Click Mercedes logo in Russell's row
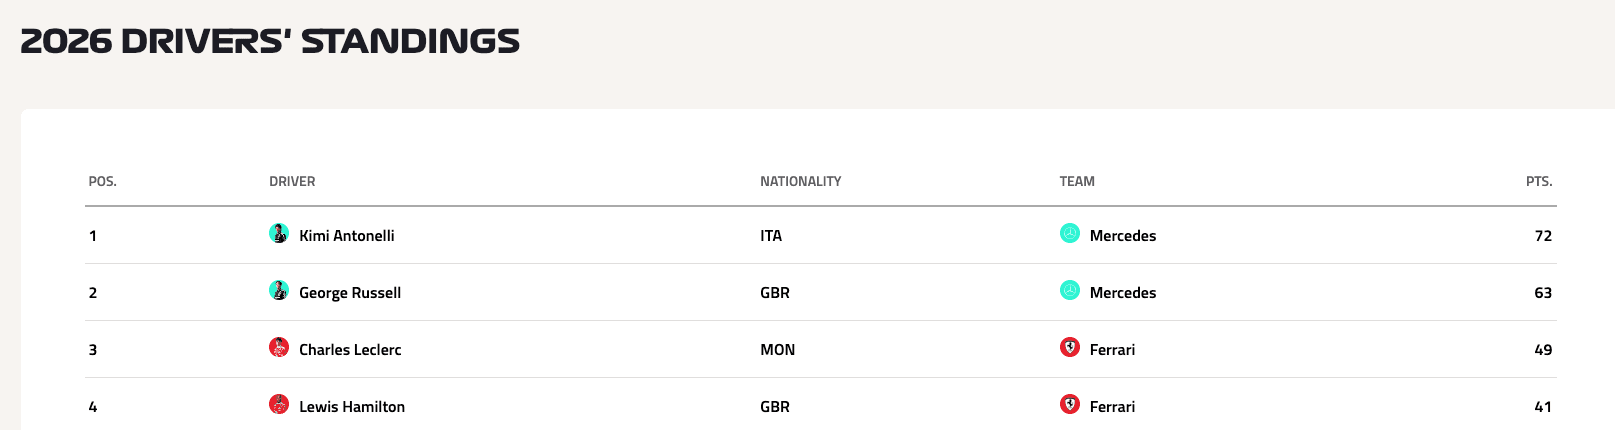The height and width of the screenshot is (430, 1615). pyautogui.click(x=1069, y=291)
